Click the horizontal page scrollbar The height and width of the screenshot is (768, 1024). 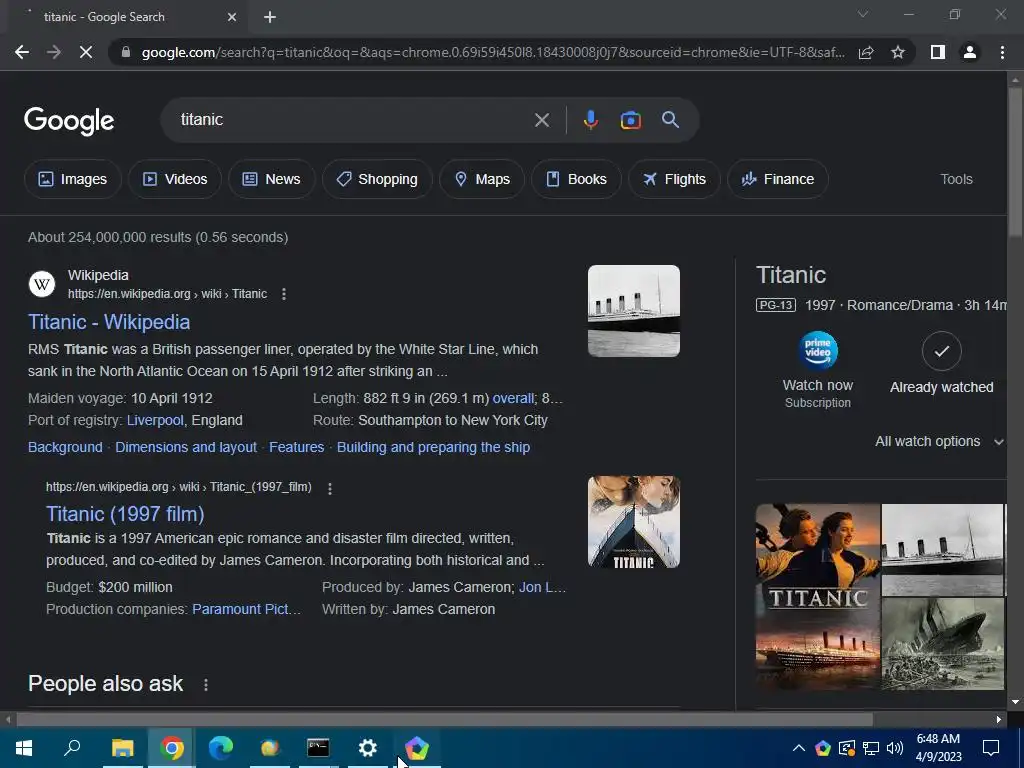click(x=444, y=719)
